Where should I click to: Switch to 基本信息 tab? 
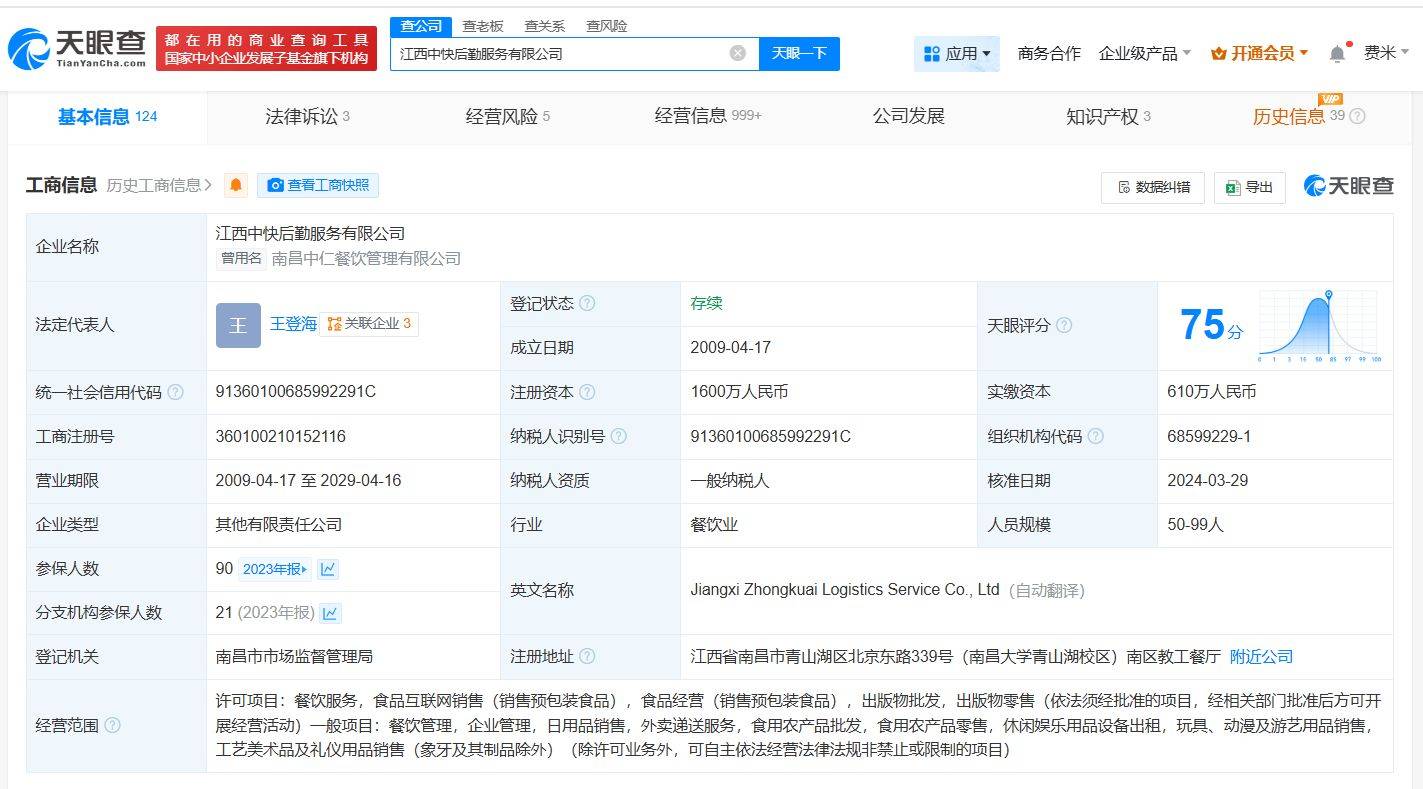point(107,116)
